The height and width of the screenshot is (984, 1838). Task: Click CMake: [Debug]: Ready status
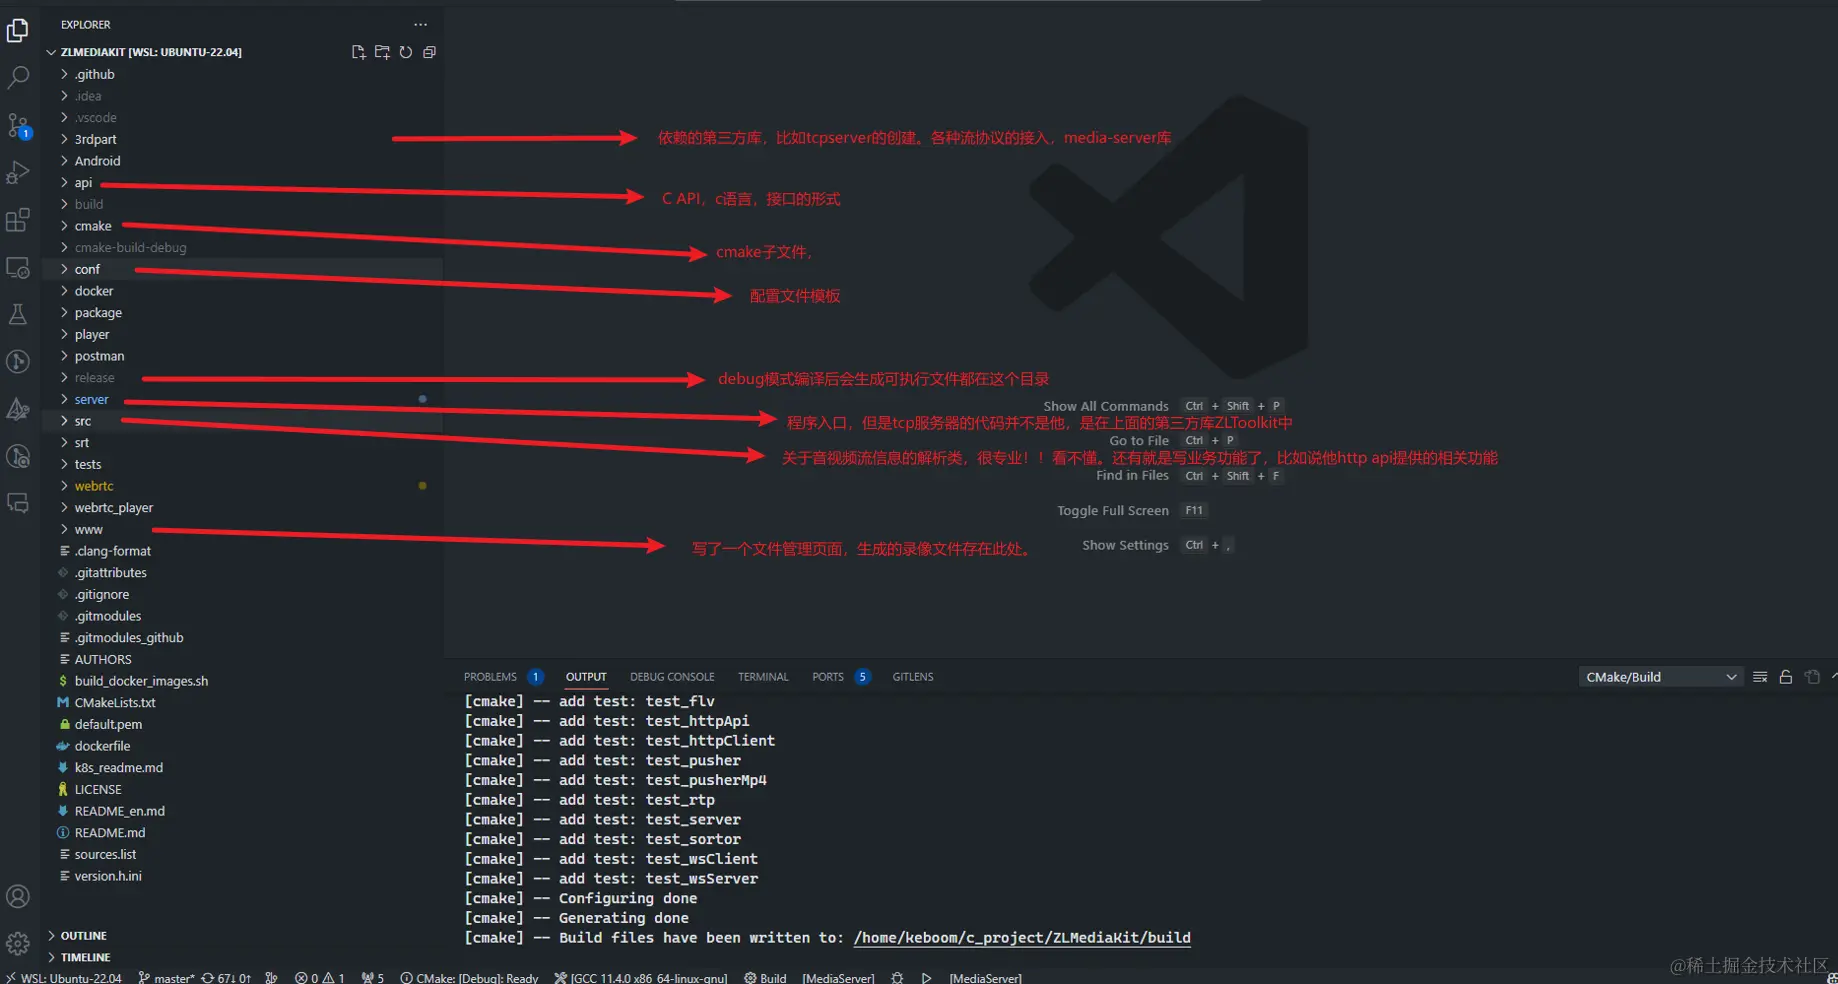469,978
